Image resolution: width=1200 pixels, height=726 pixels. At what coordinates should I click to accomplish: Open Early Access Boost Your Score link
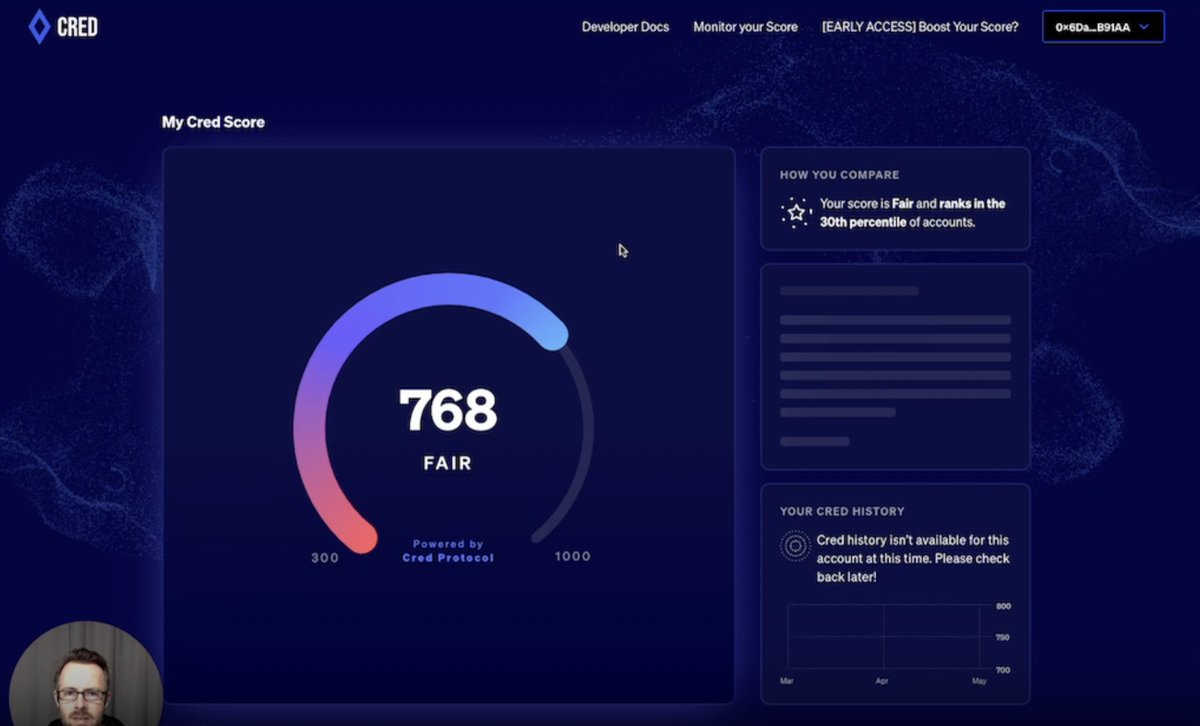tap(920, 27)
